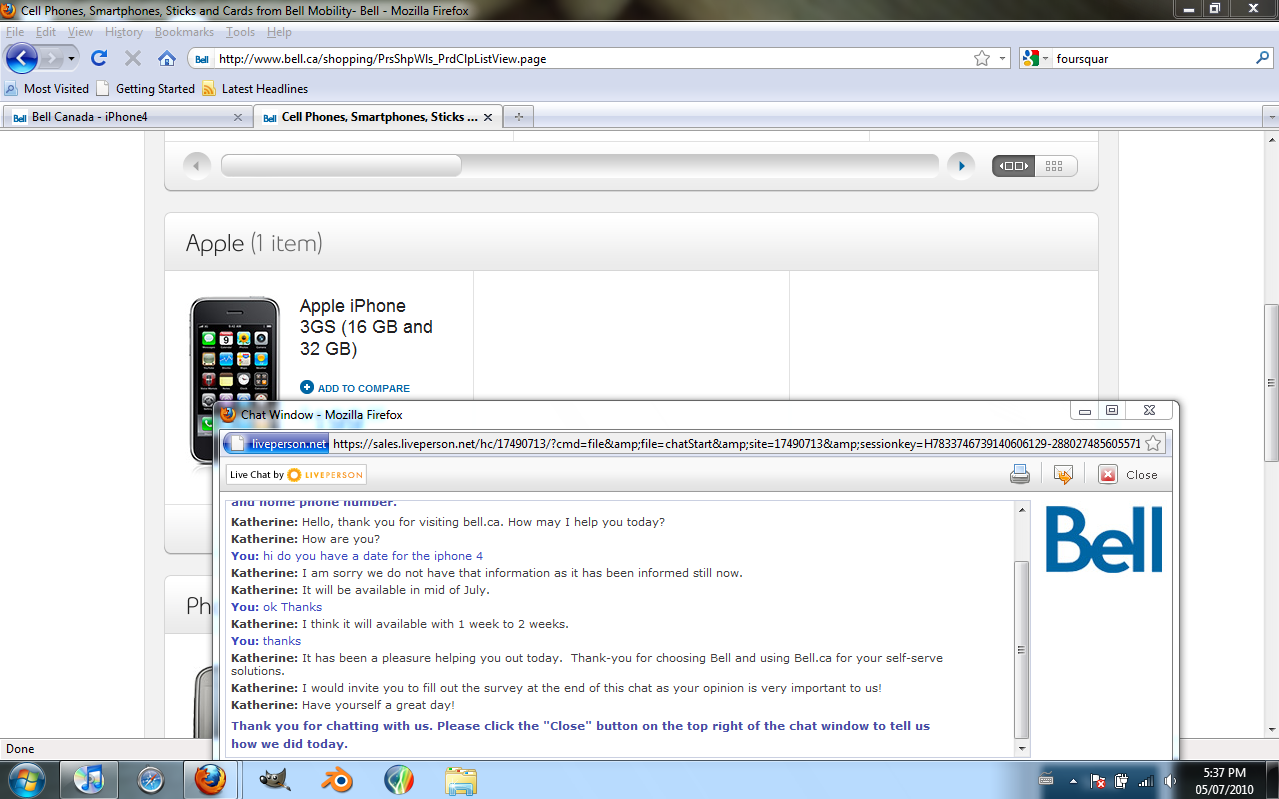Switch to grid view toggle

coord(1056,166)
